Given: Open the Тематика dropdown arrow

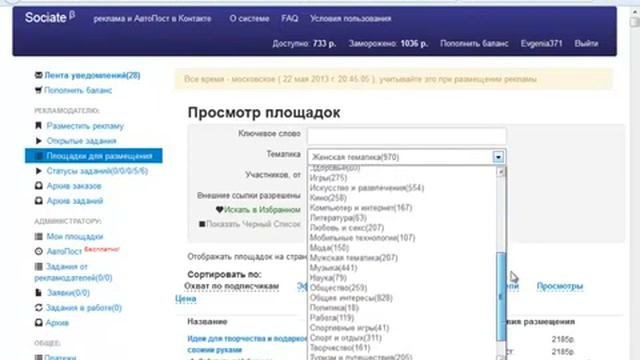Looking at the screenshot, I should click(498, 157).
